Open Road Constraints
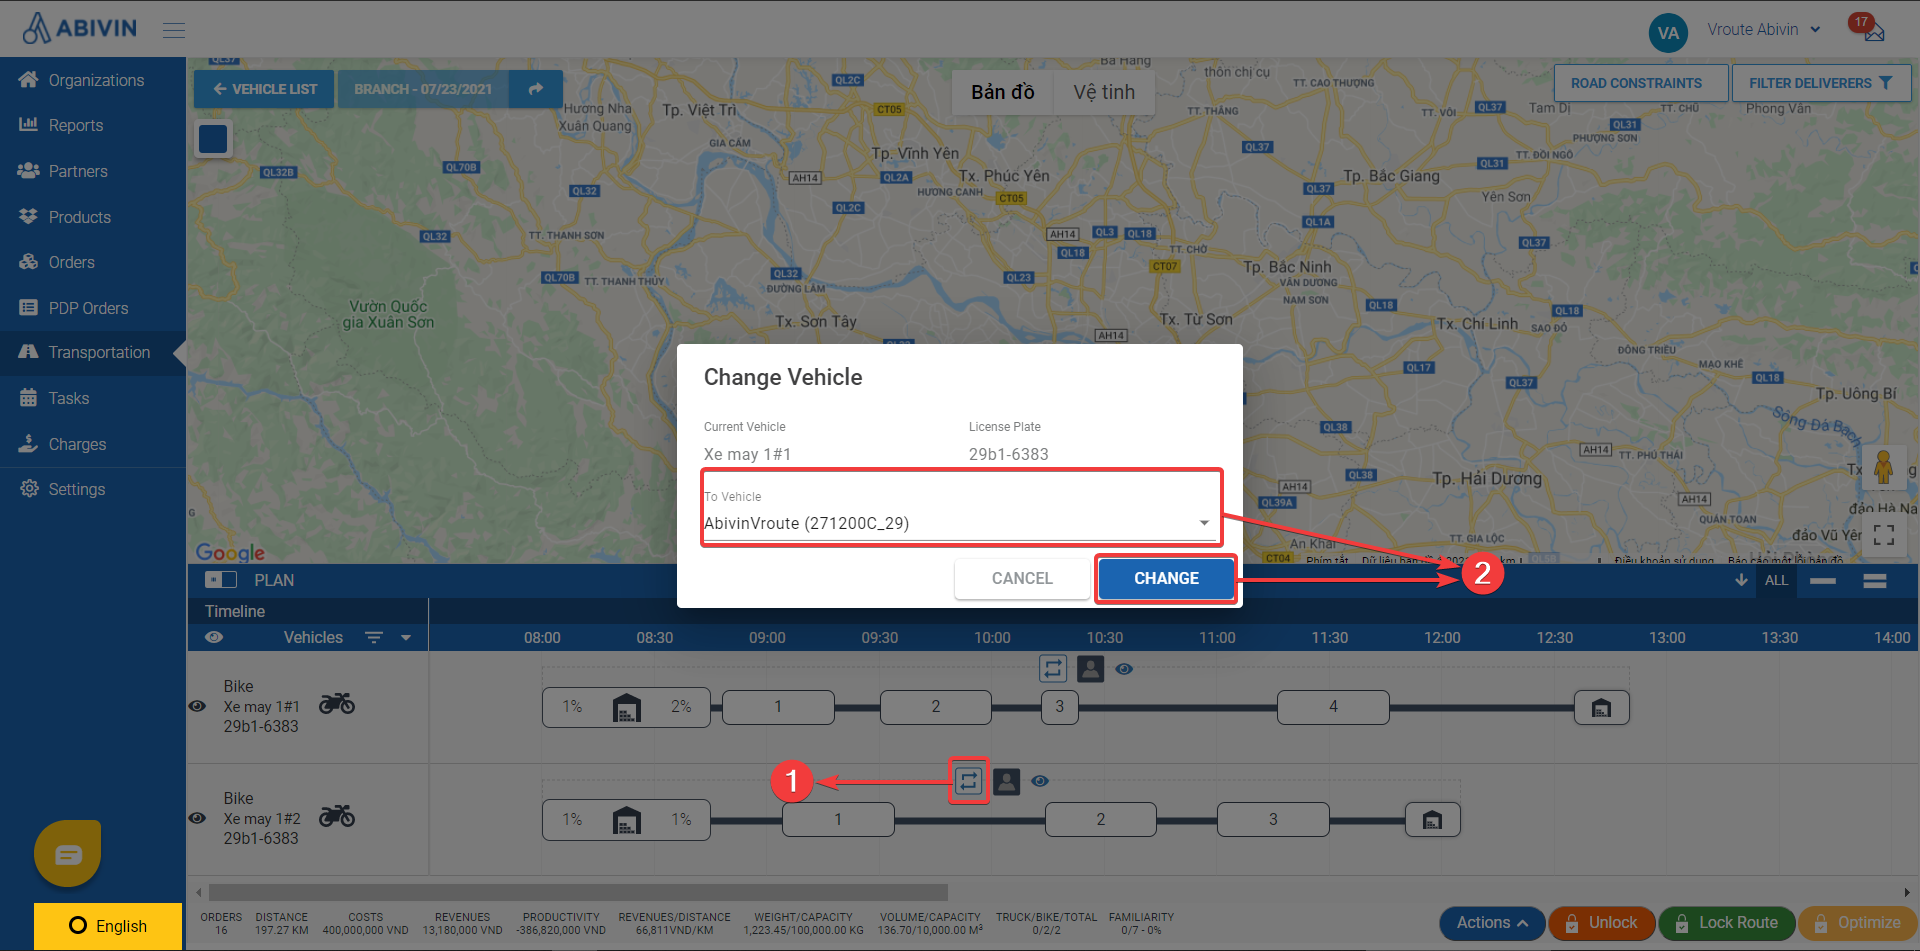 (1641, 83)
